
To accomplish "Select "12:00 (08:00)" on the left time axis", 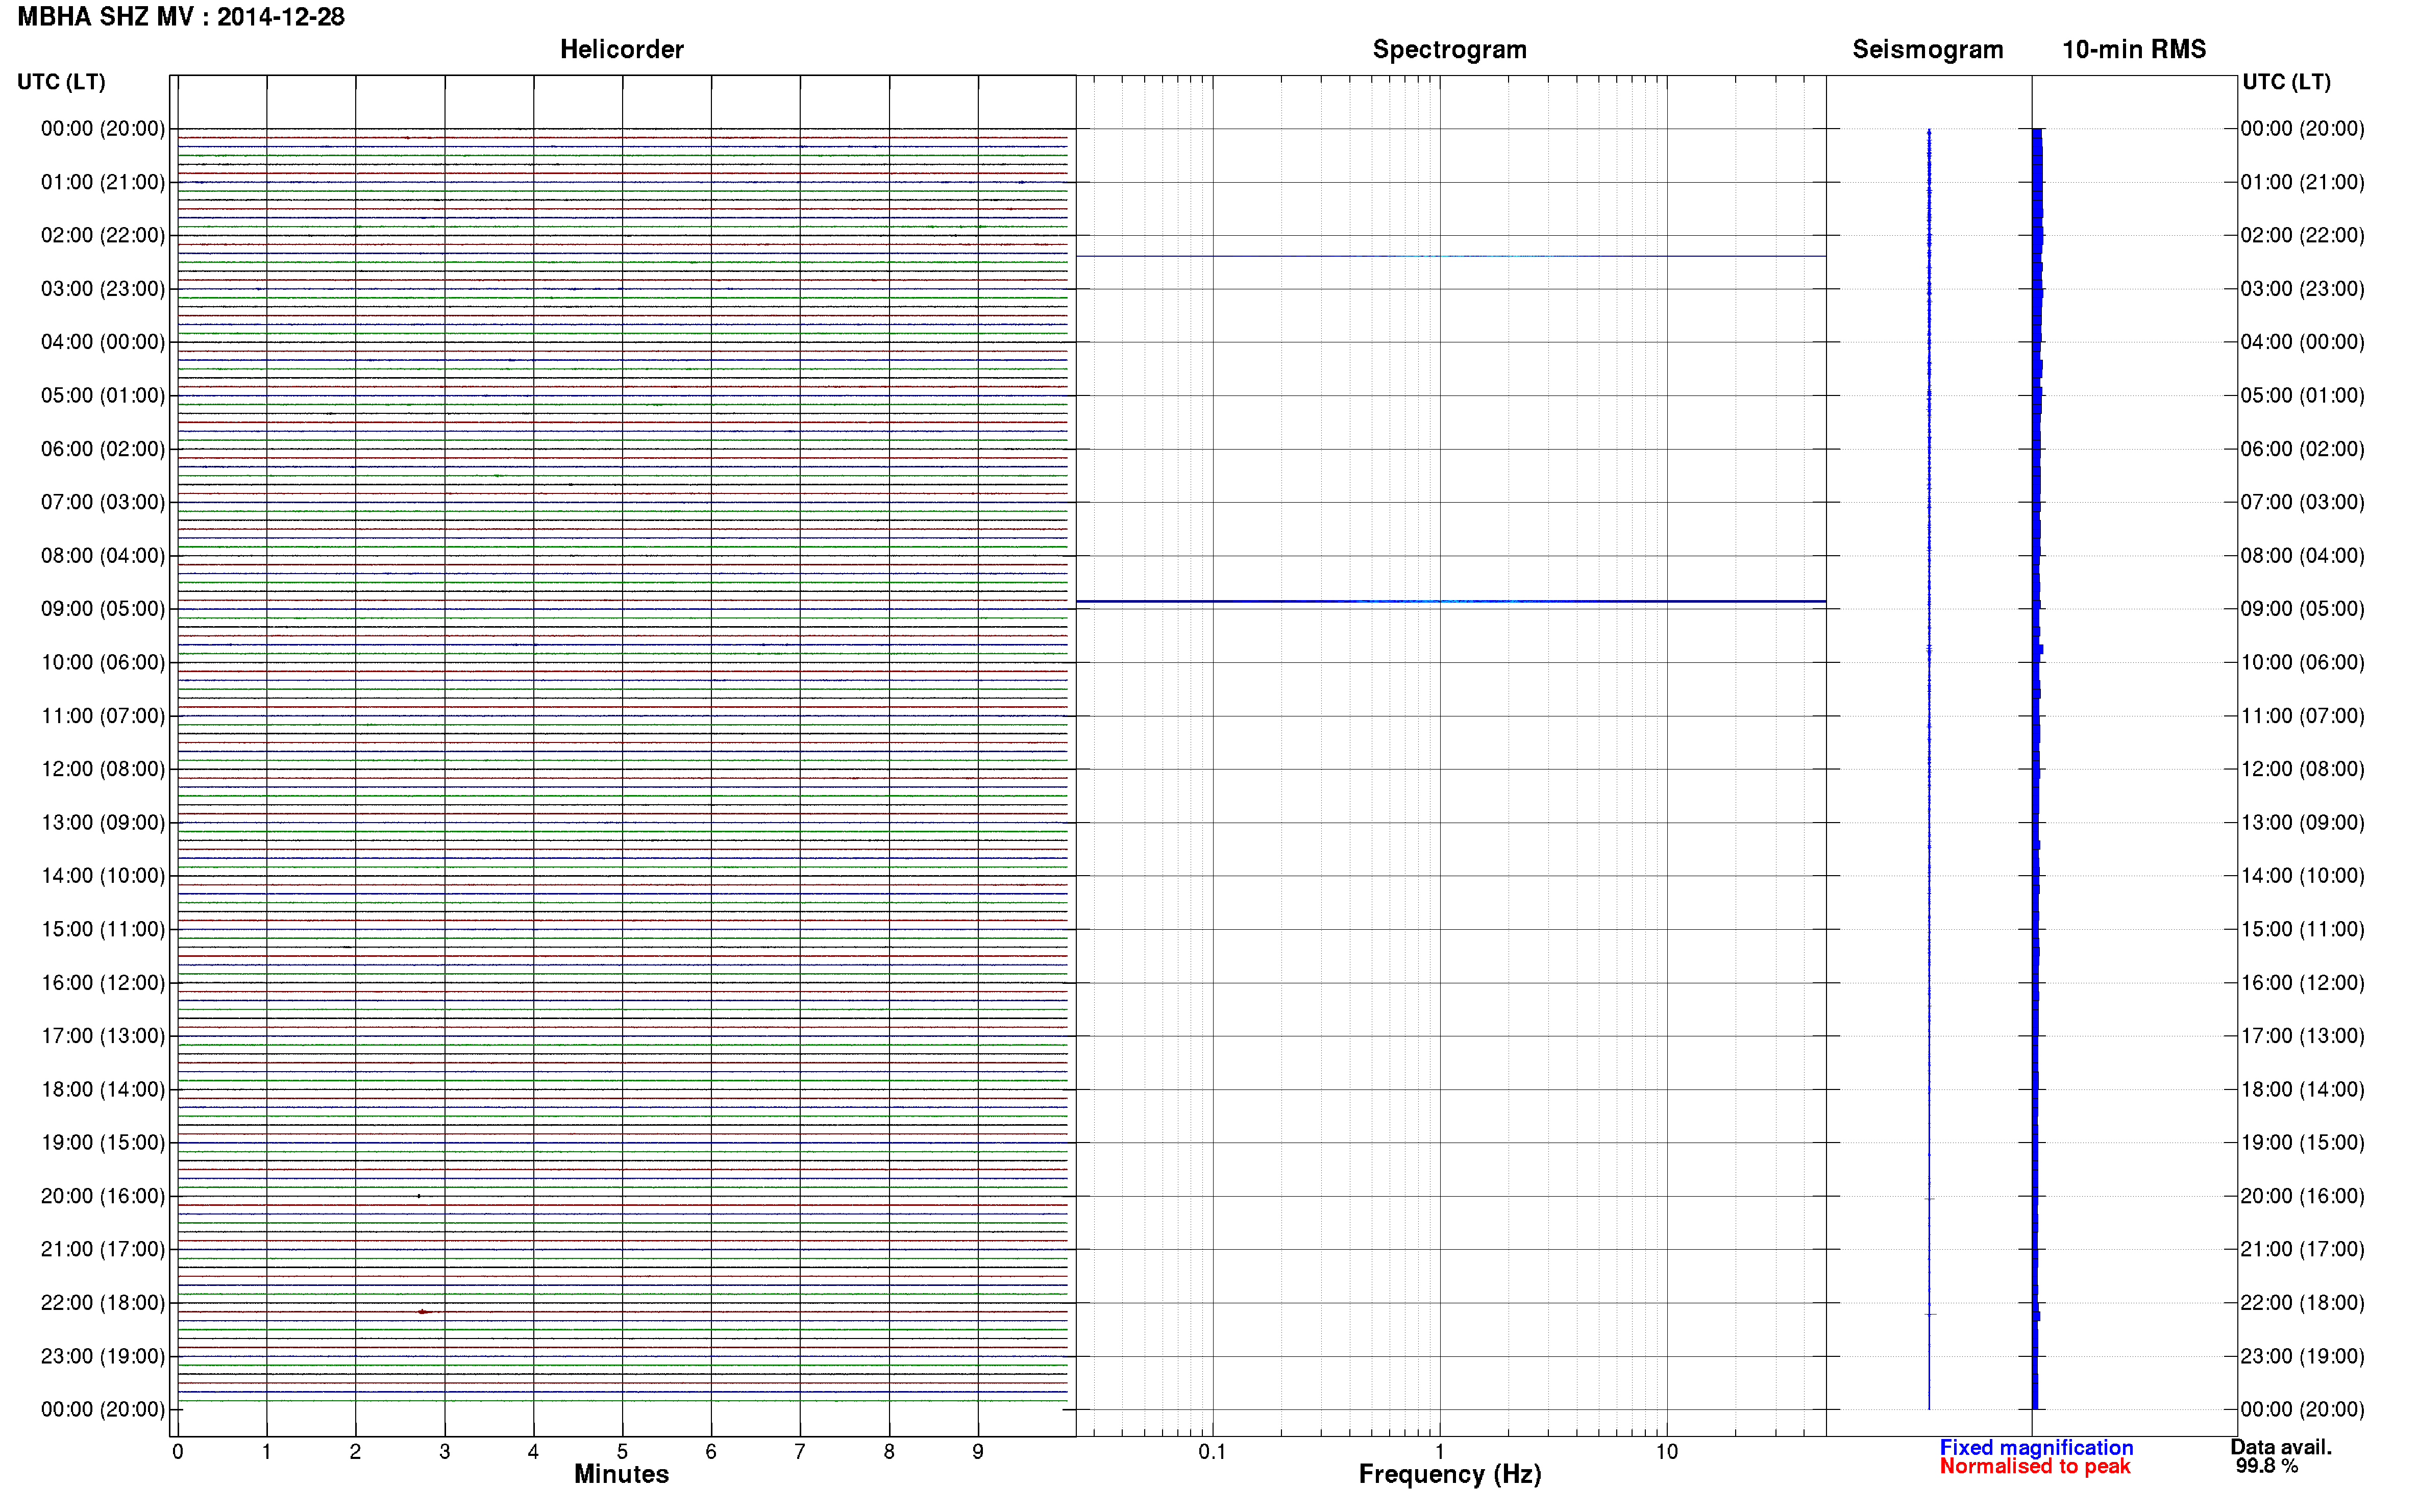I will pos(103,769).
